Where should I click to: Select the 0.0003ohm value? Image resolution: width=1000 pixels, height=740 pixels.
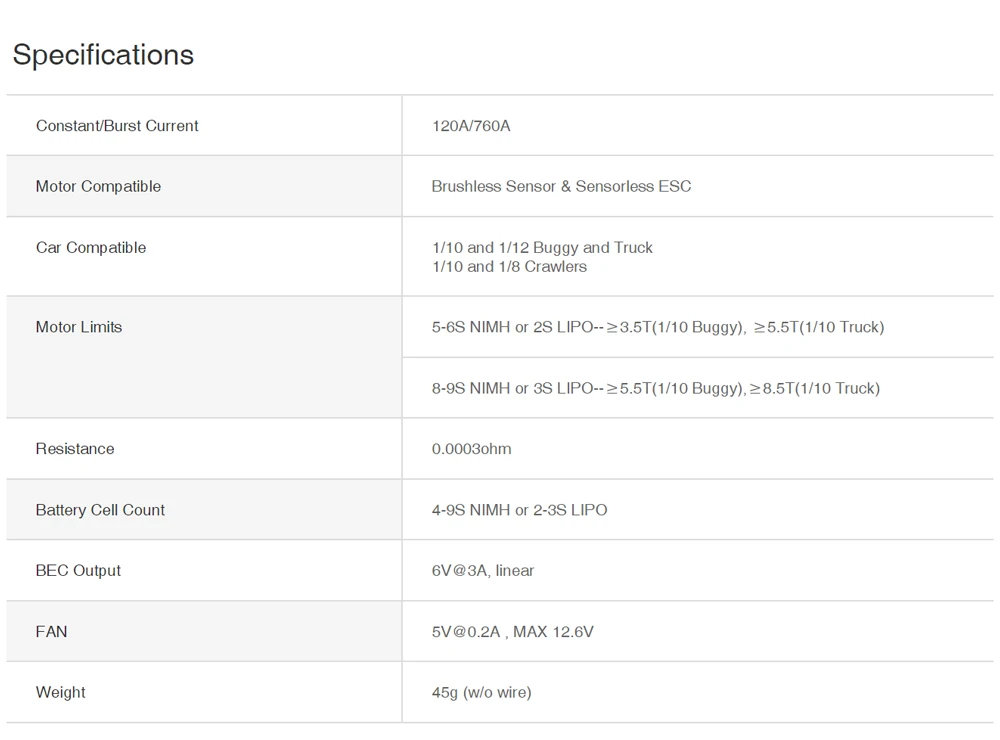471,449
